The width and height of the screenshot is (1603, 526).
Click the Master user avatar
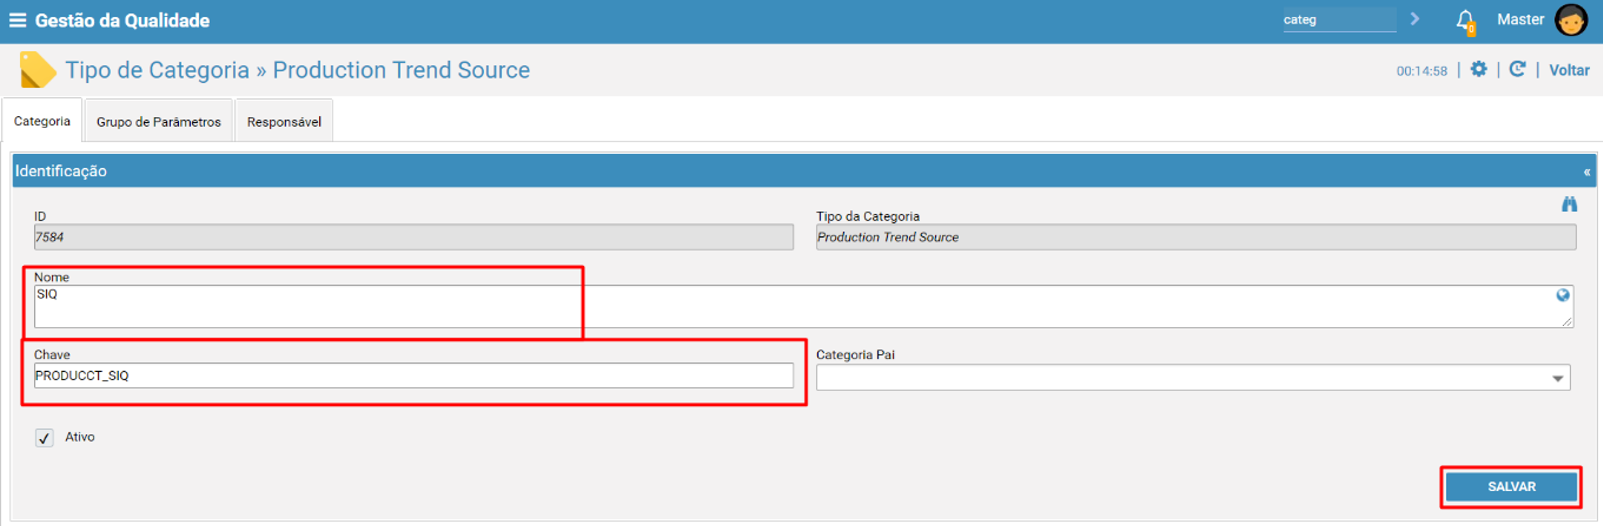(x=1571, y=20)
